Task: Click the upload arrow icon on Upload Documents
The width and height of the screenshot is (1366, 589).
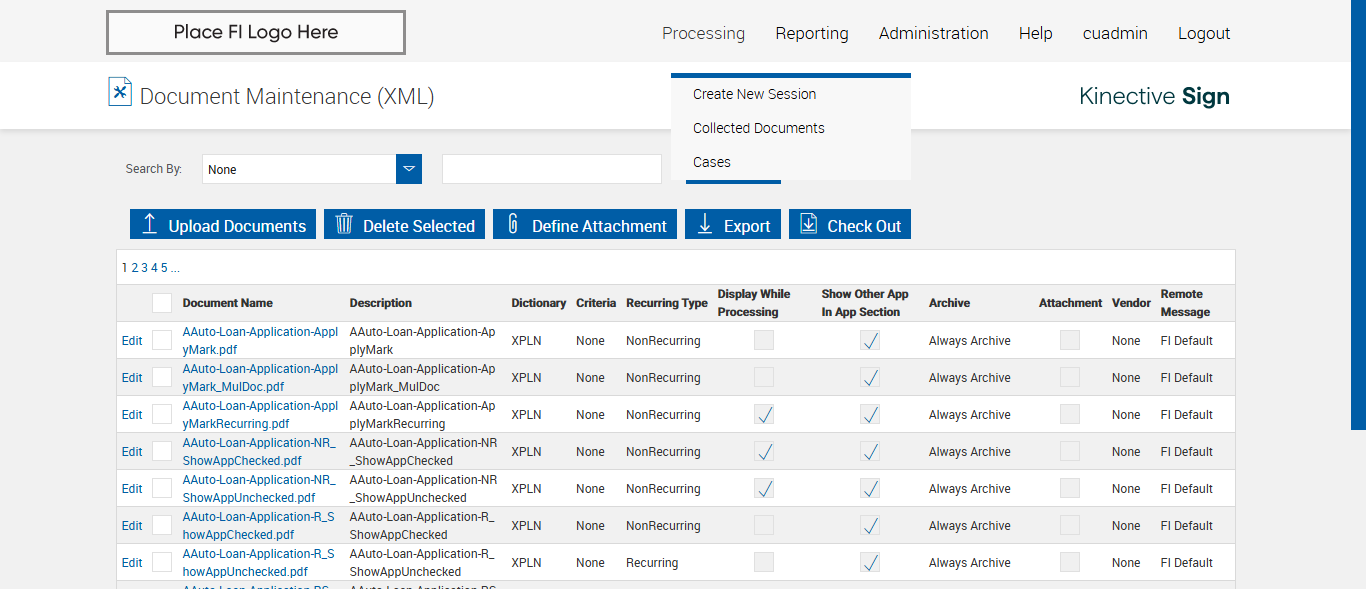Action: pos(149,225)
